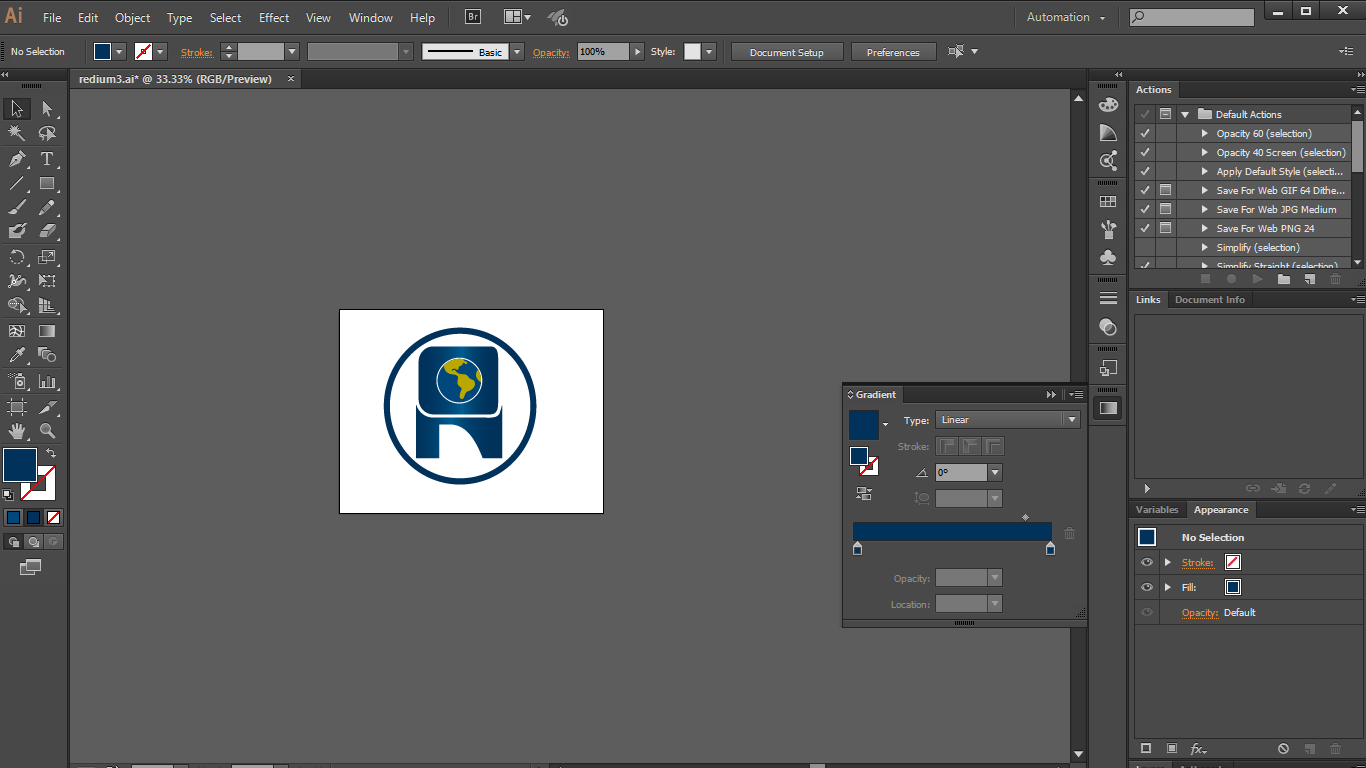Screen dimensions: 1366x768
Task: Select the Blend tool
Action: click(47, 355)
